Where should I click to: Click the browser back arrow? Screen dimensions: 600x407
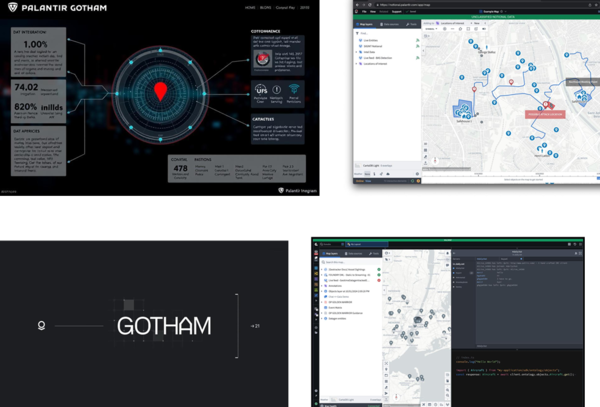click(357, 5)
